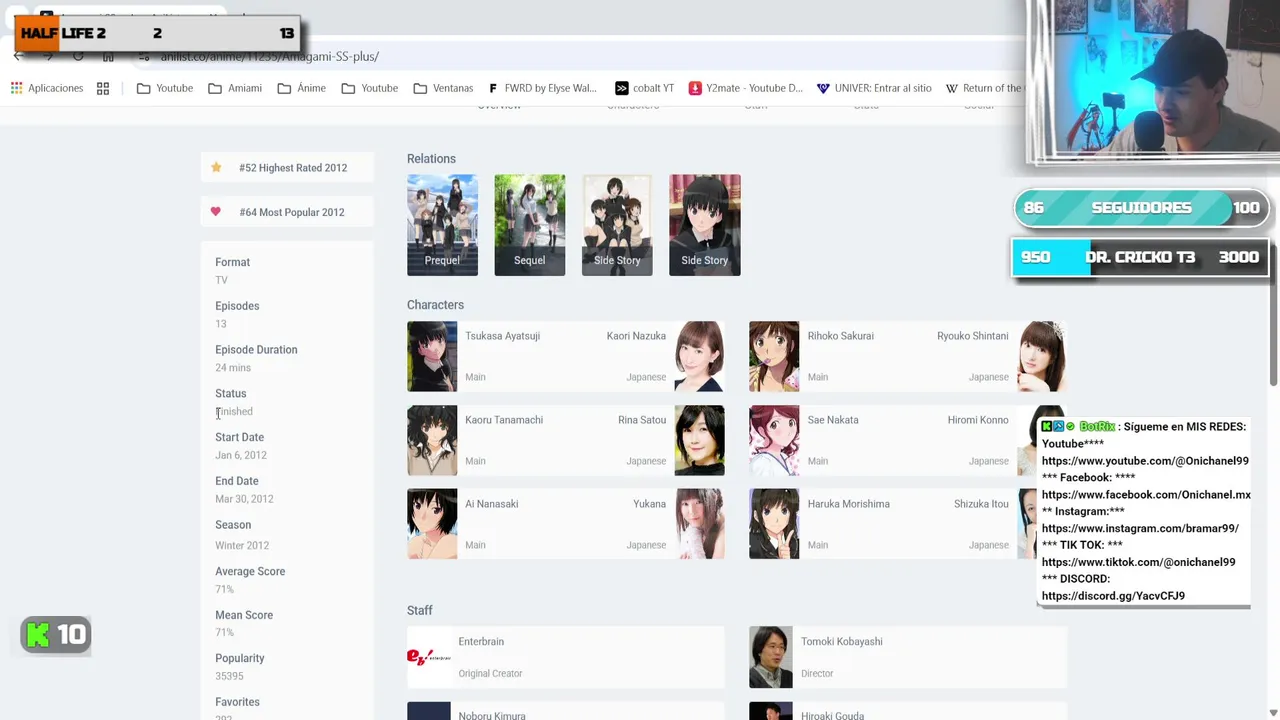The height and width of the screenshot is (720, 1280).
Task: Open Sae Nakata character image
Action: pos(774,440)
